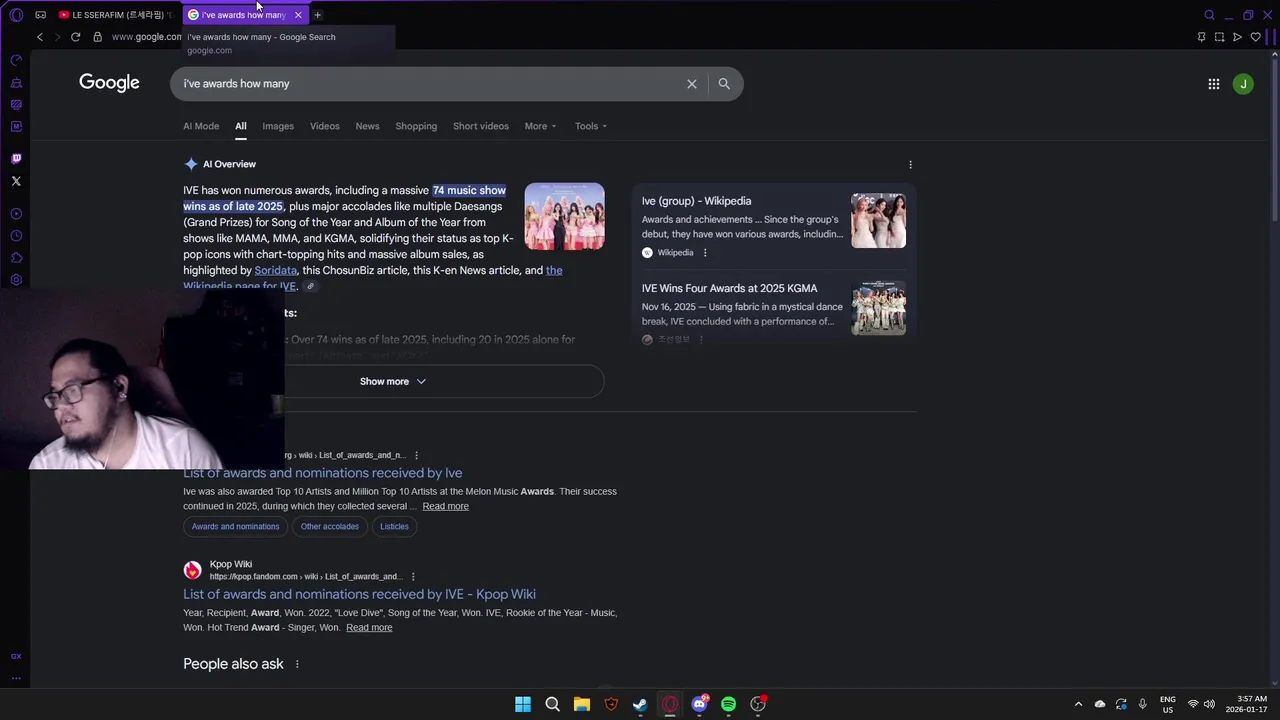
Task: Click the Google logo
Action: [x=109, y=83]
